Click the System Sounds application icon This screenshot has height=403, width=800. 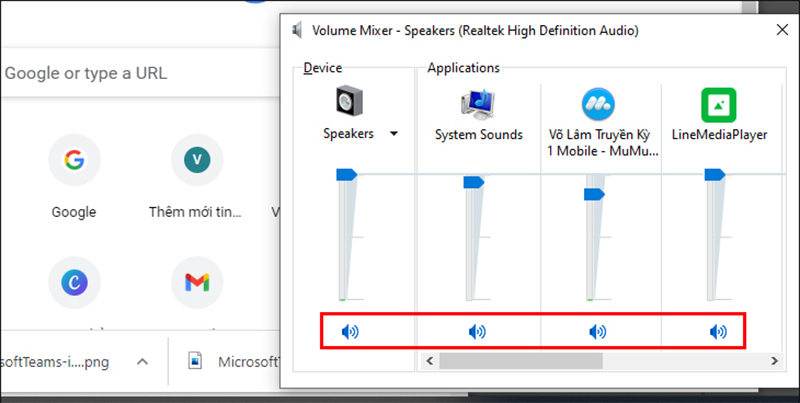[x=478, y=103]
